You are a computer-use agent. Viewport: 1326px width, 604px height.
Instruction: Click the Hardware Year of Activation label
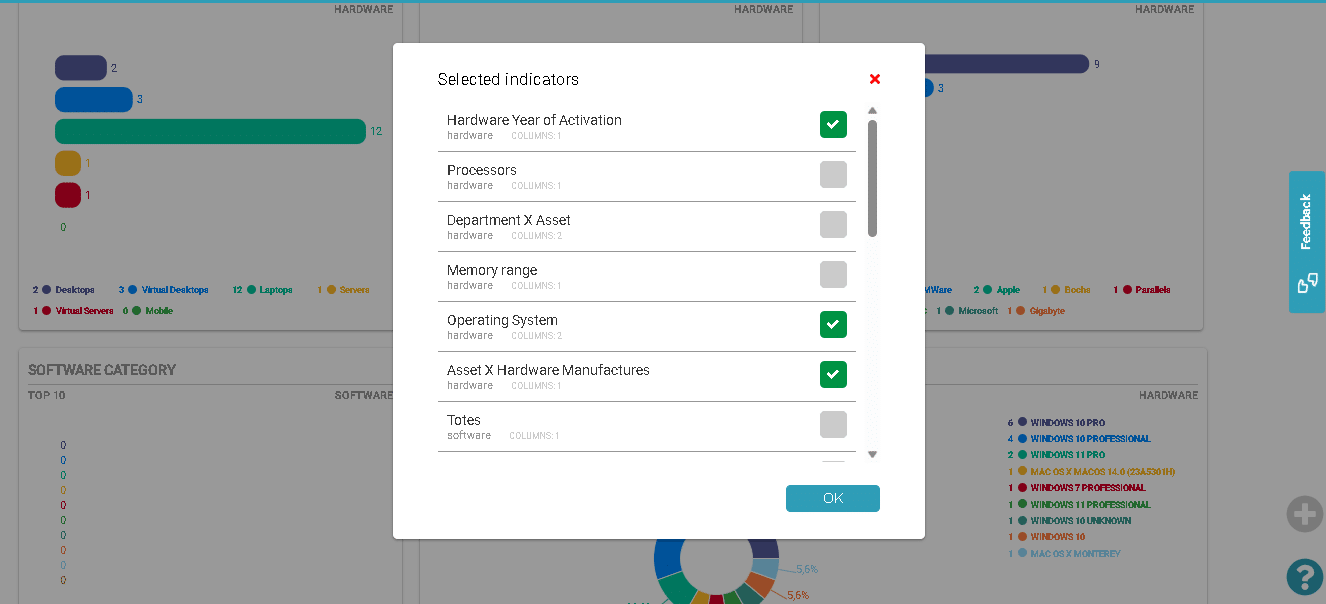coord(534,120)
